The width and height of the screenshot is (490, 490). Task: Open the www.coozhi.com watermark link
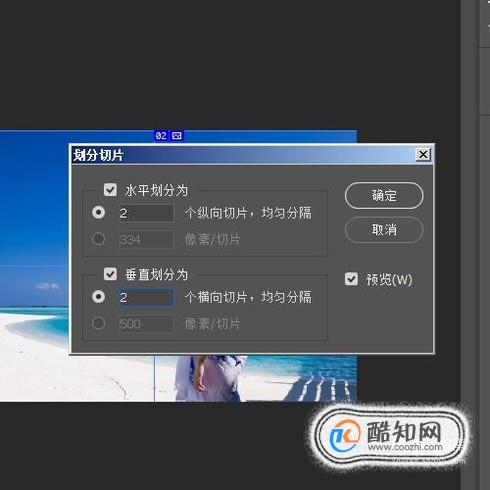pos(405,447)
